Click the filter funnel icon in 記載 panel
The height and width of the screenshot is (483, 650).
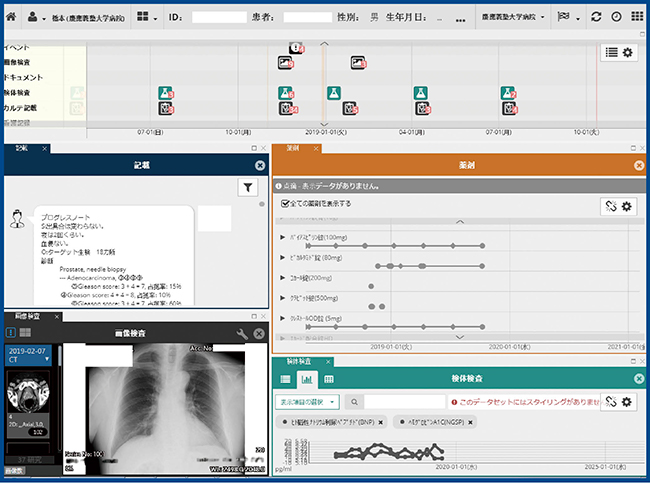click(x=248, y=187)
